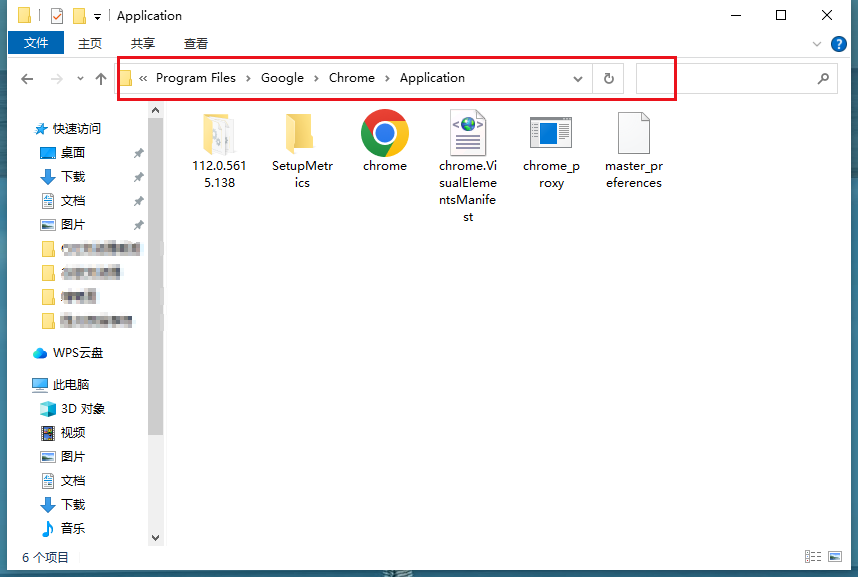Select the chrome_proxy executable

click(551, 152)
